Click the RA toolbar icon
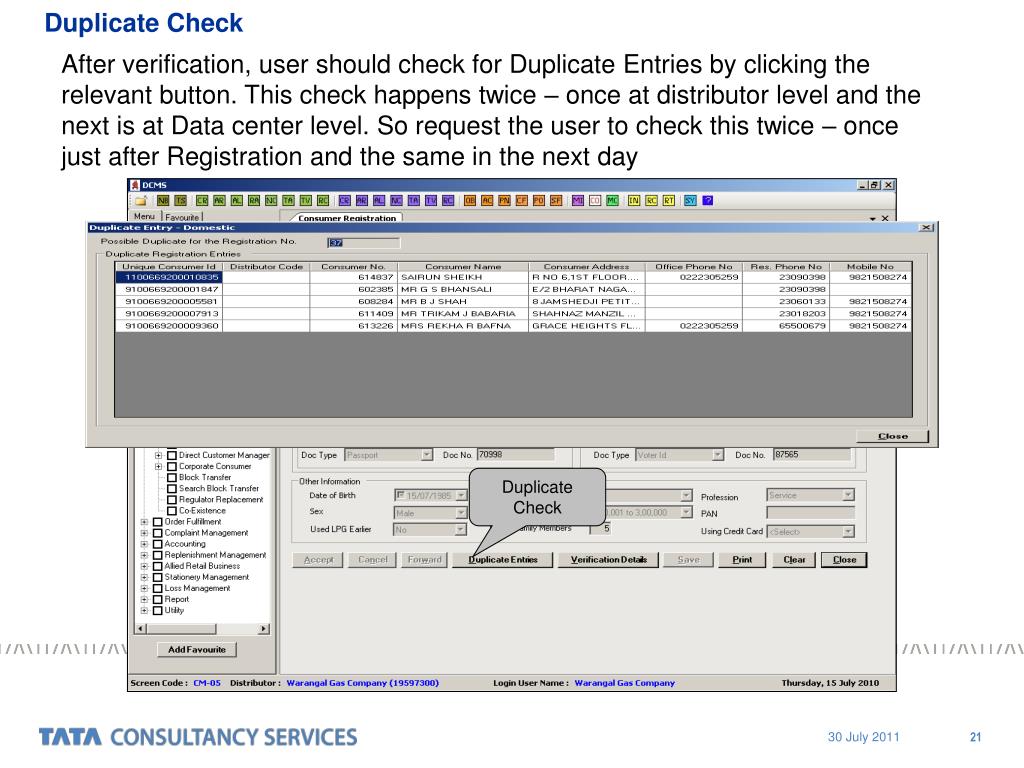 [254, 200]
